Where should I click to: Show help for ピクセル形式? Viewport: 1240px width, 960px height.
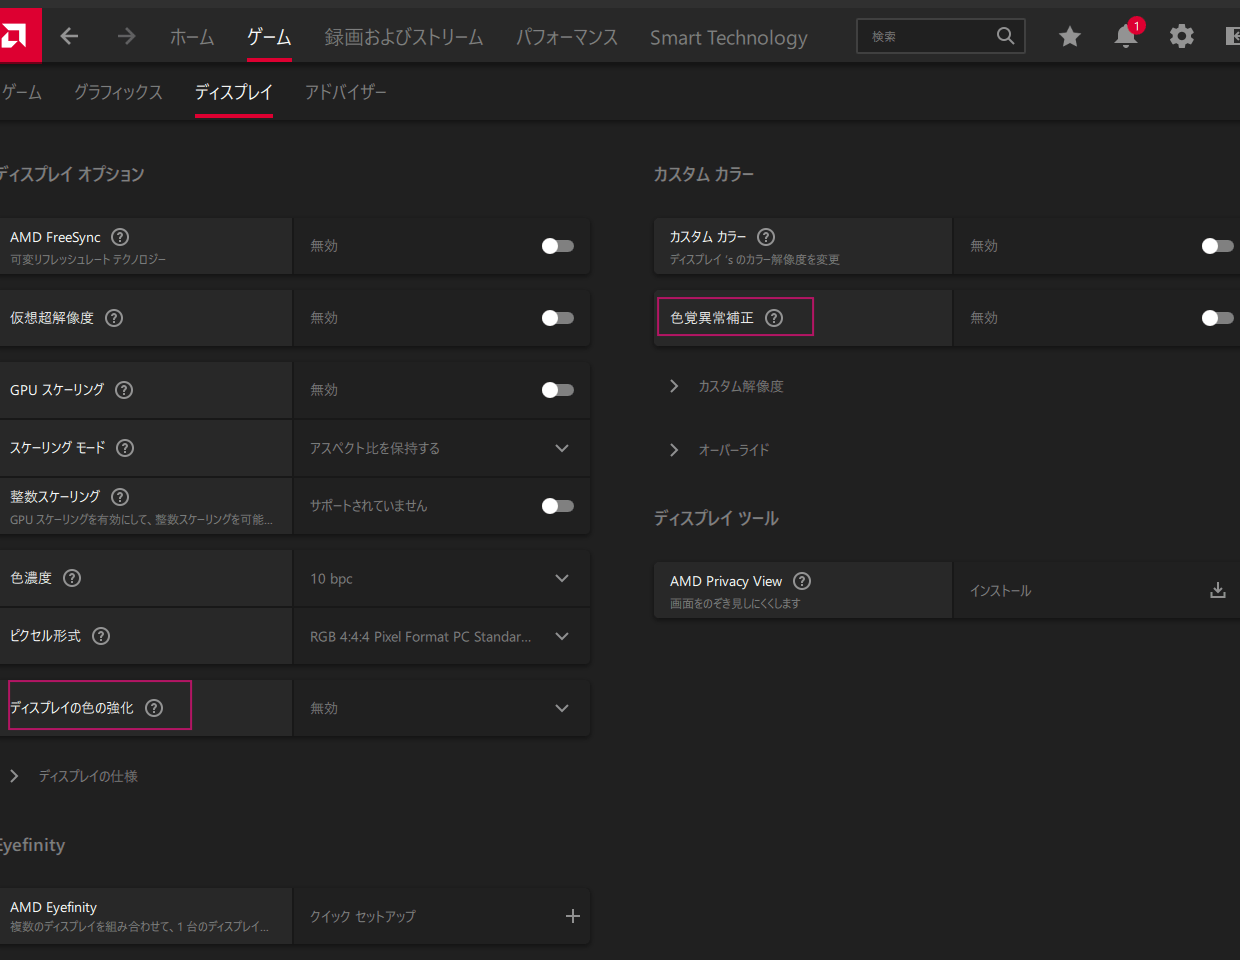[101, 636]
